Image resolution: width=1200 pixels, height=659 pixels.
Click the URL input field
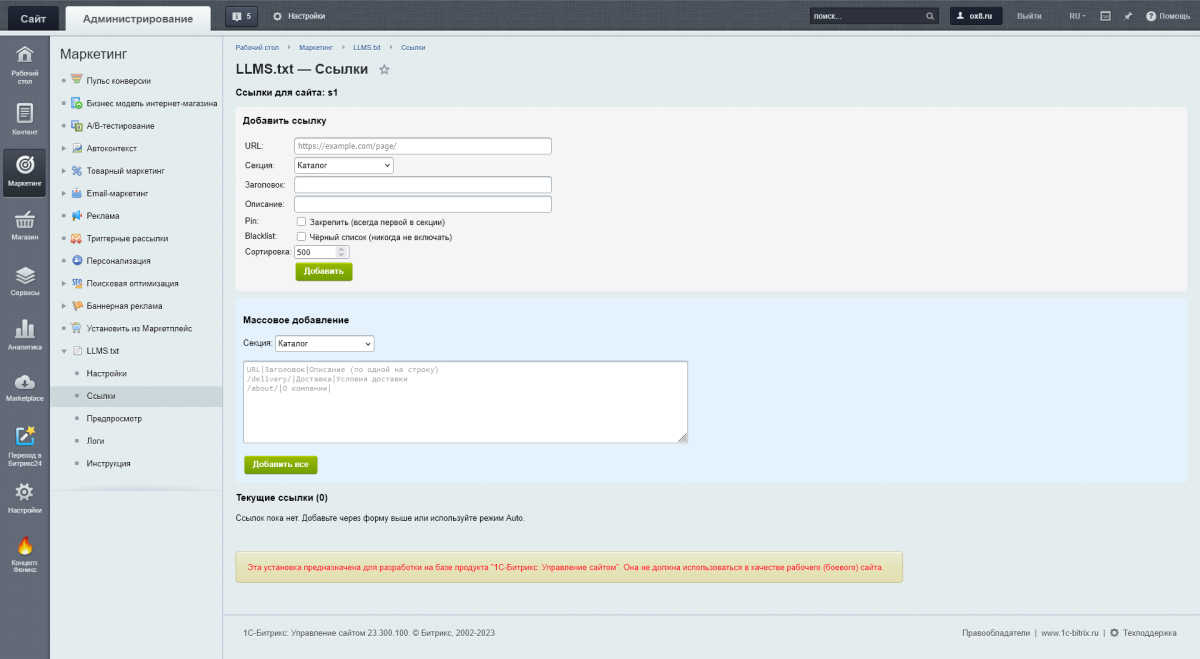(x=422, y=146)
